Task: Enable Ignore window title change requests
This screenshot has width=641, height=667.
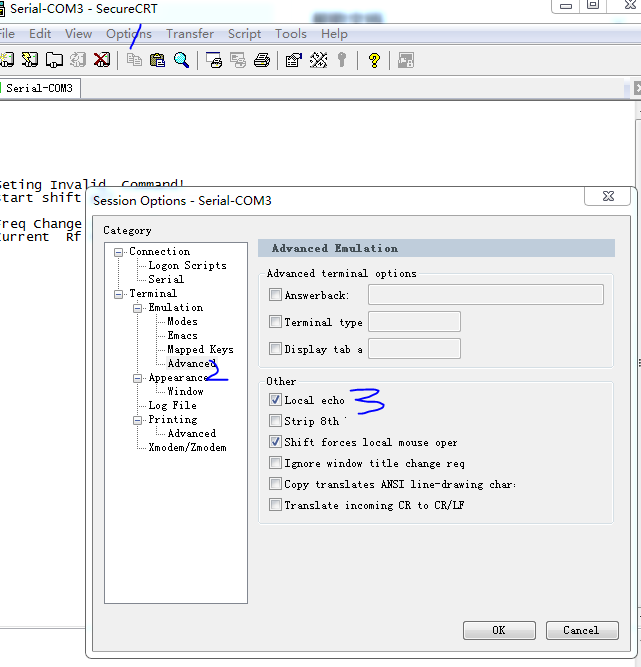Action: click(x=275, y=462)
